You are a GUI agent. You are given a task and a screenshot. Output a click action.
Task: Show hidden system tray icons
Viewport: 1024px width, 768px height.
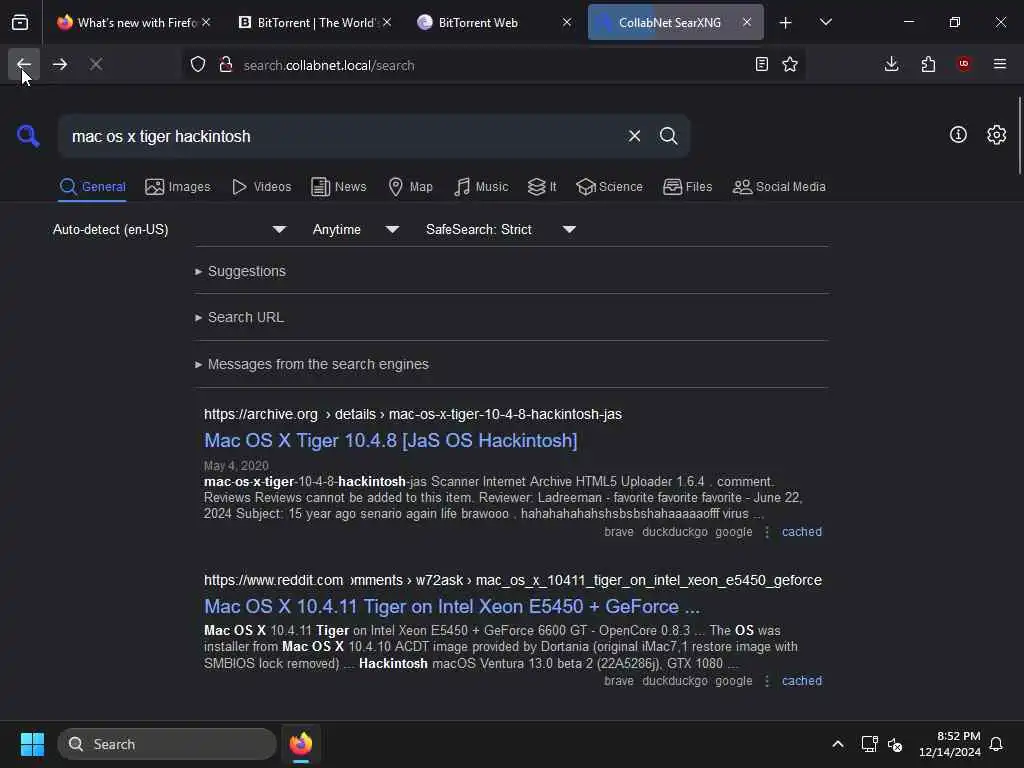838,744
